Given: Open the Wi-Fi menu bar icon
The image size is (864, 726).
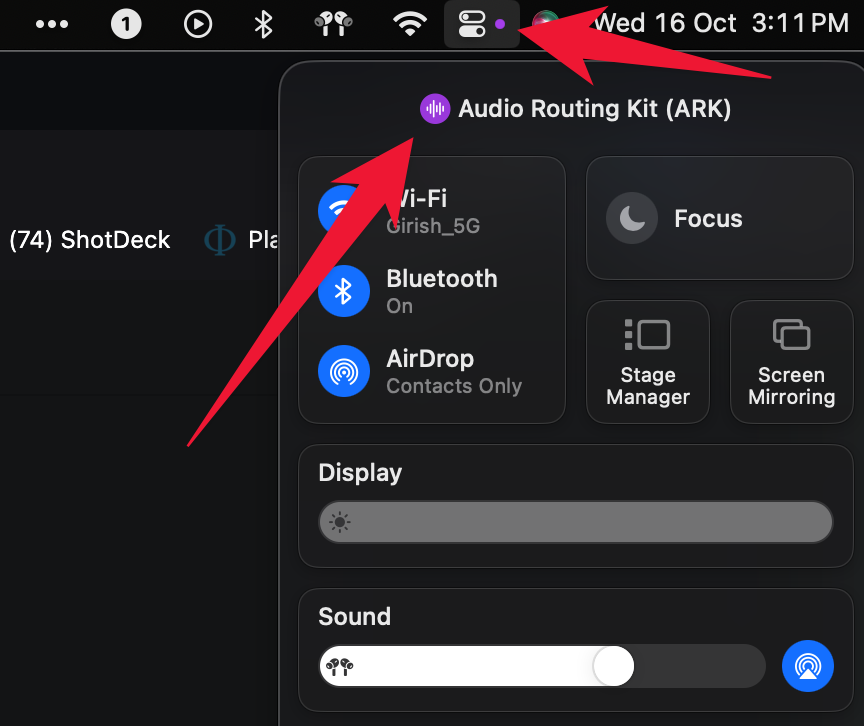Looking at the screenshot, I should point(409,24).
